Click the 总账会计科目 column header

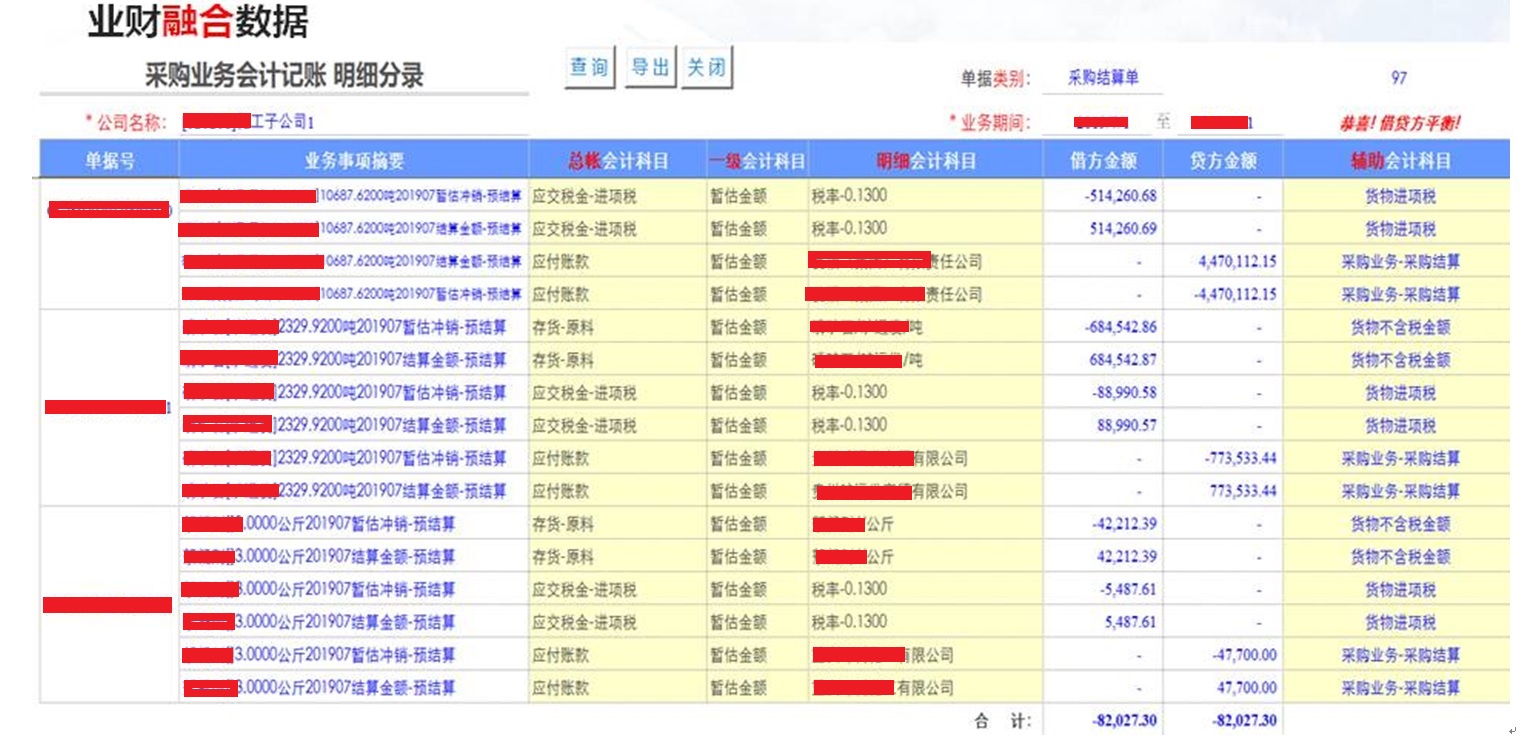point(617,160)
